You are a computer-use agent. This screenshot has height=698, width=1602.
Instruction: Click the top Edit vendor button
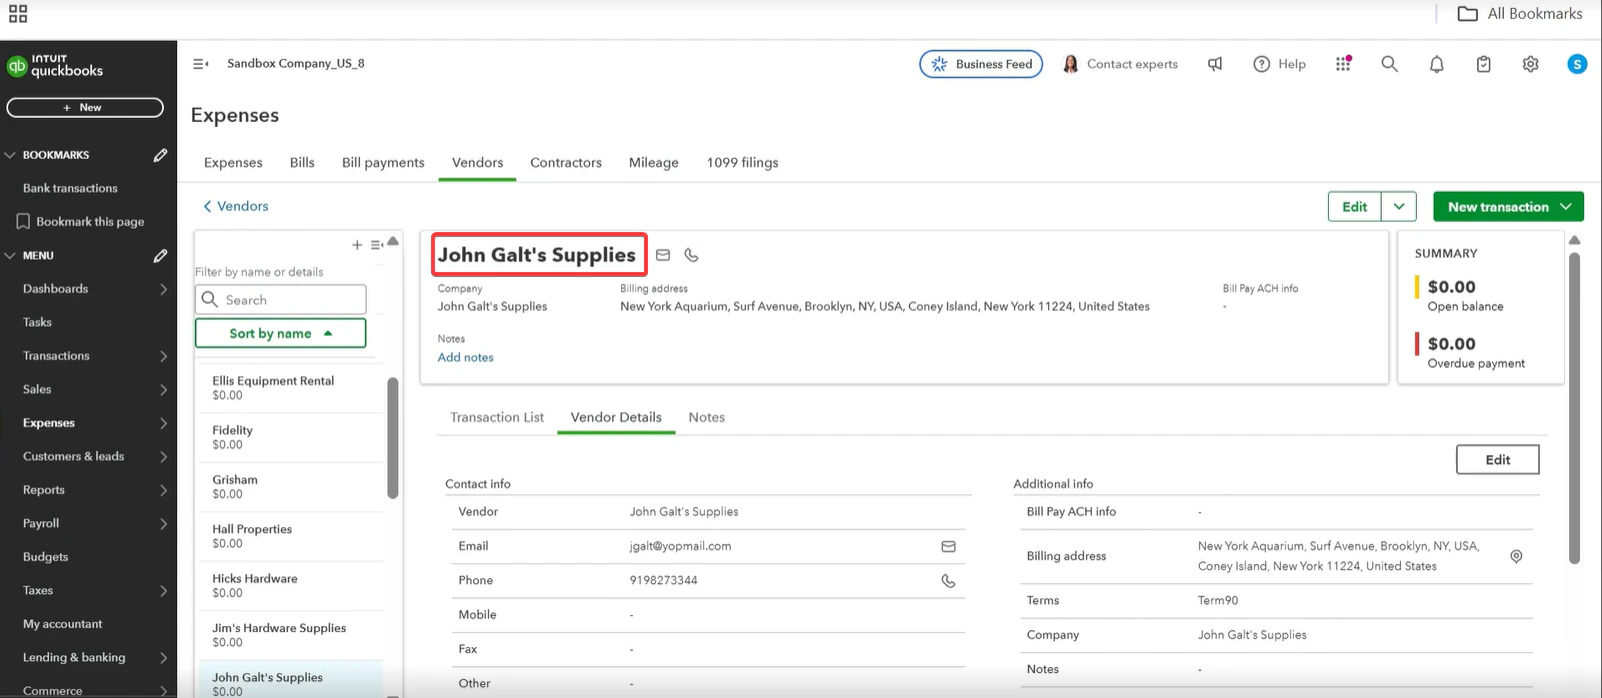pyautogui.click(x=1355, y=207)
